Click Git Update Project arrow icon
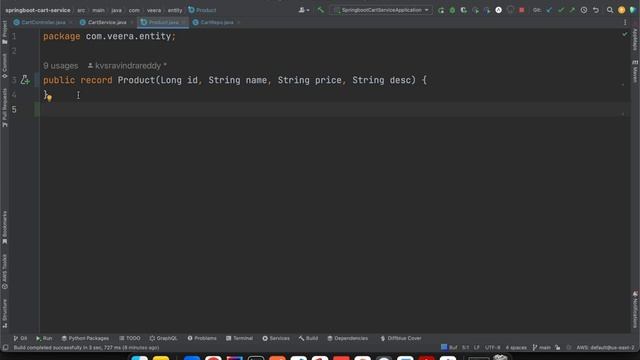The width and height of the screenshot is (640, 360). pyautogui.click(x=549, y=10)
